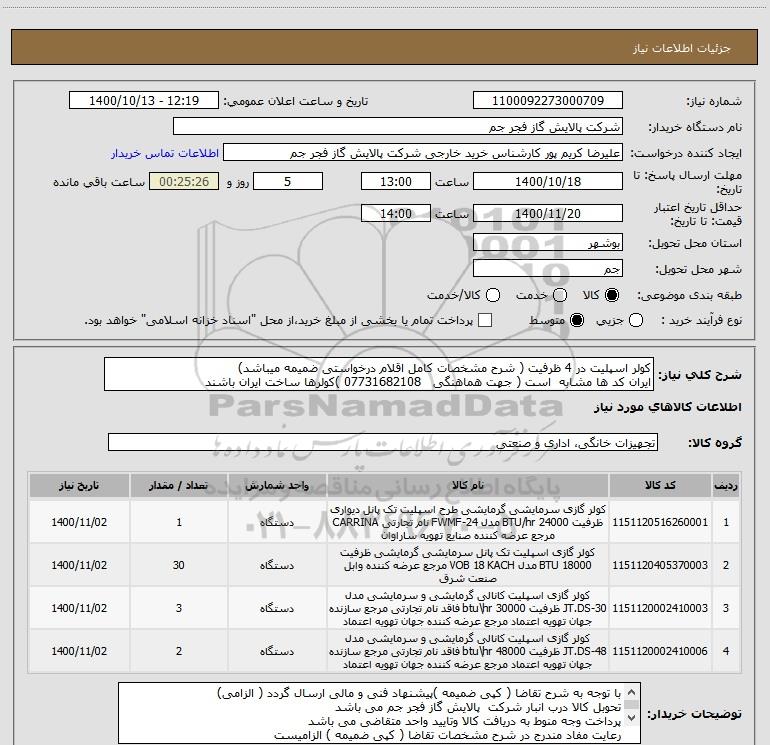Click the دستگاه unit cell in row 2

coord(277,565)
